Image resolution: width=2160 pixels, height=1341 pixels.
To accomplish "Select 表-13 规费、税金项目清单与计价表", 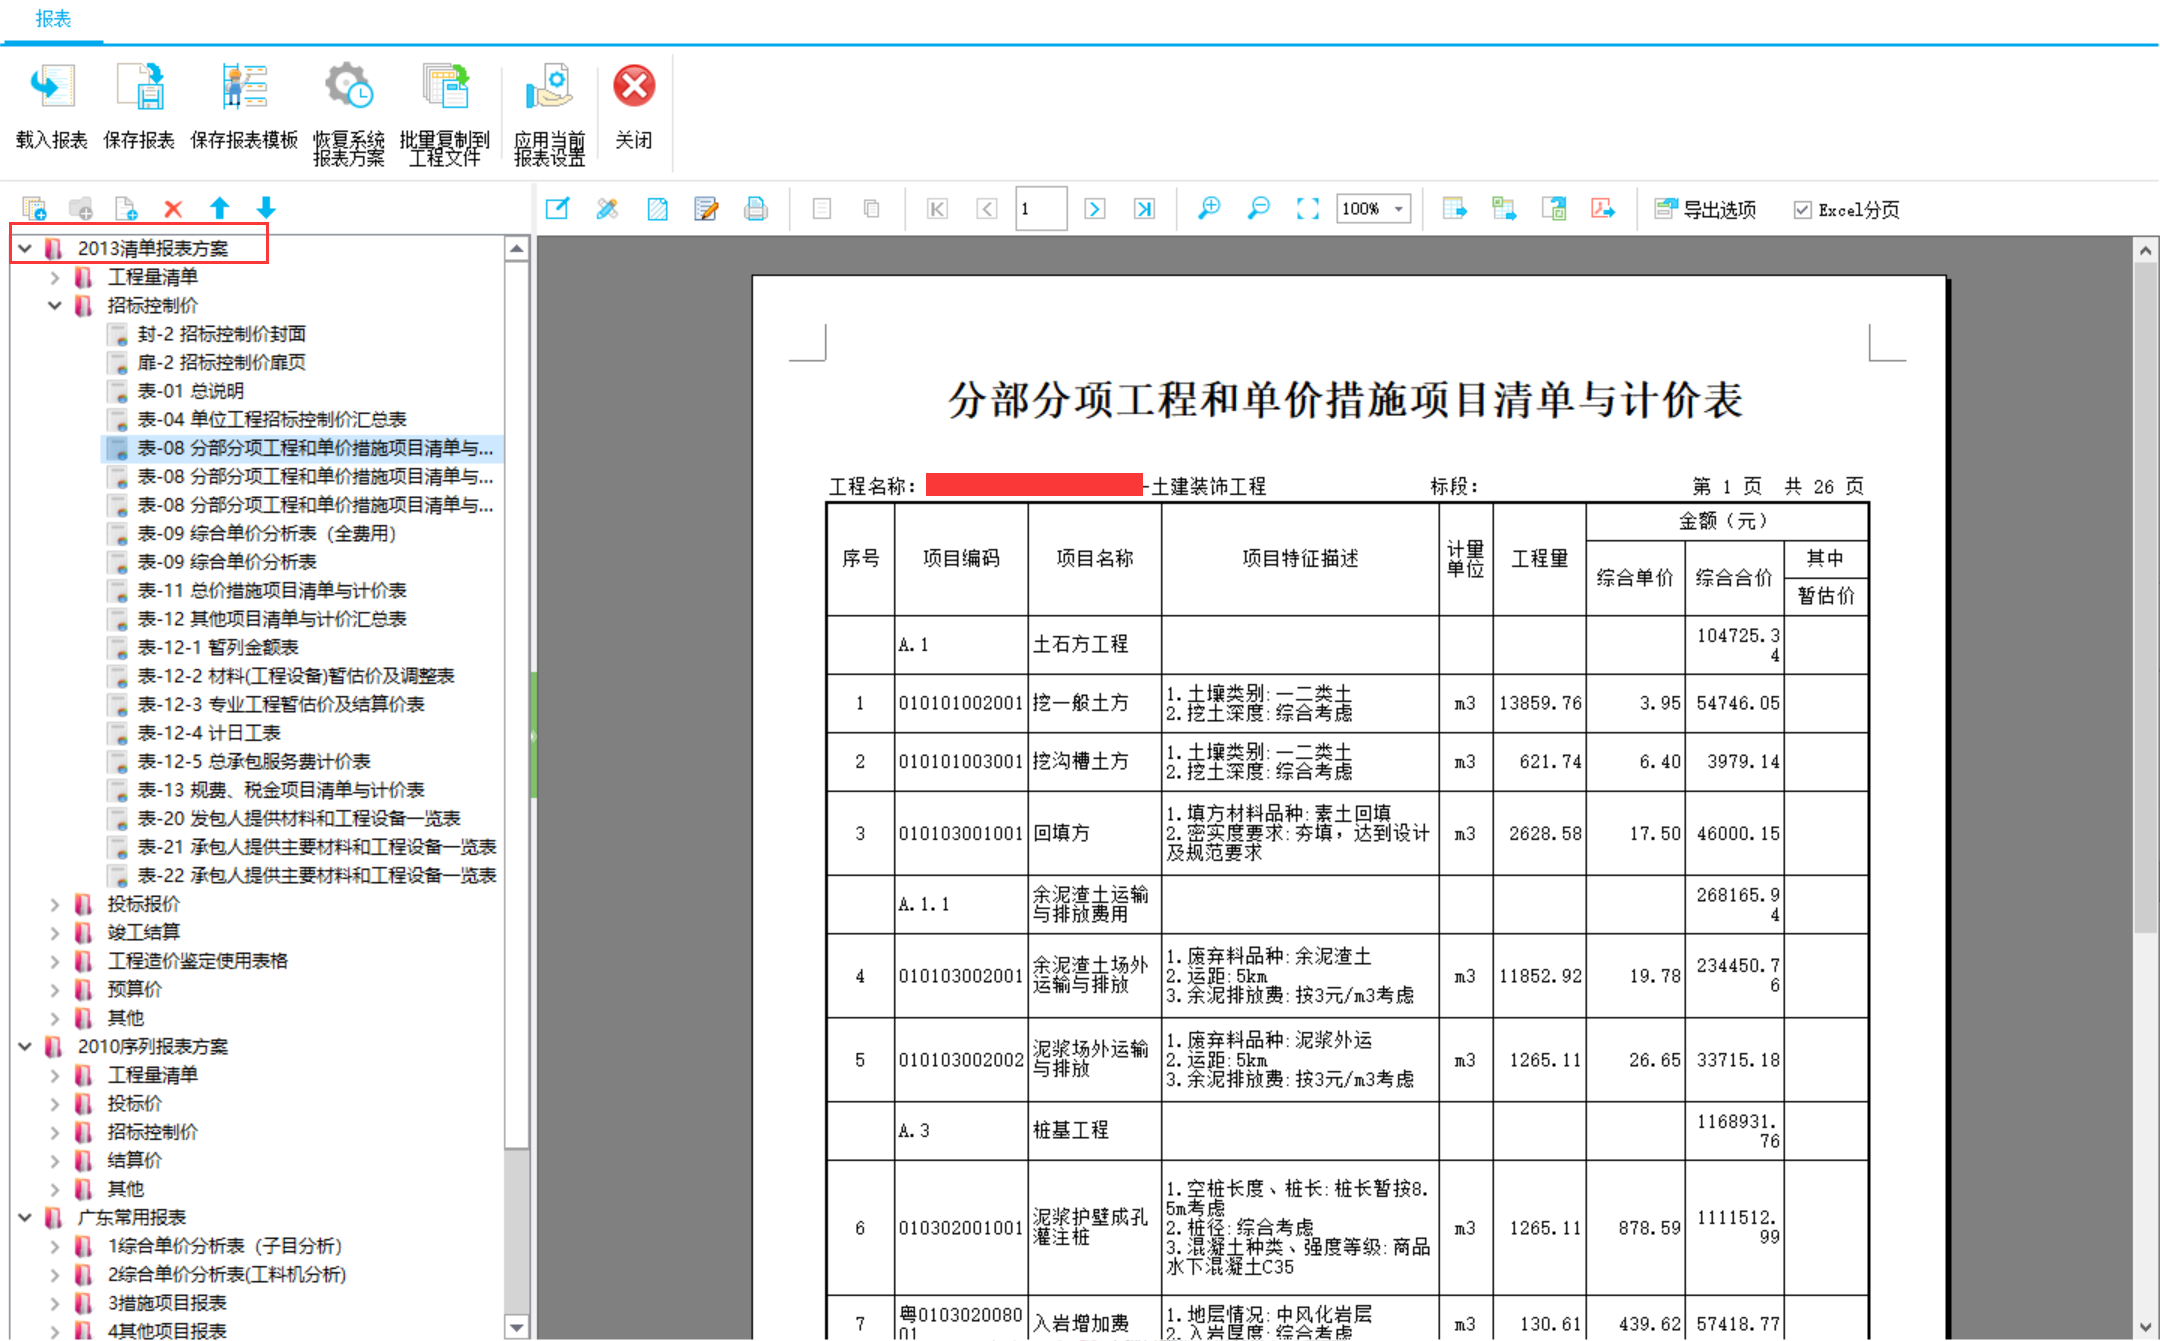I will point(280,790).
